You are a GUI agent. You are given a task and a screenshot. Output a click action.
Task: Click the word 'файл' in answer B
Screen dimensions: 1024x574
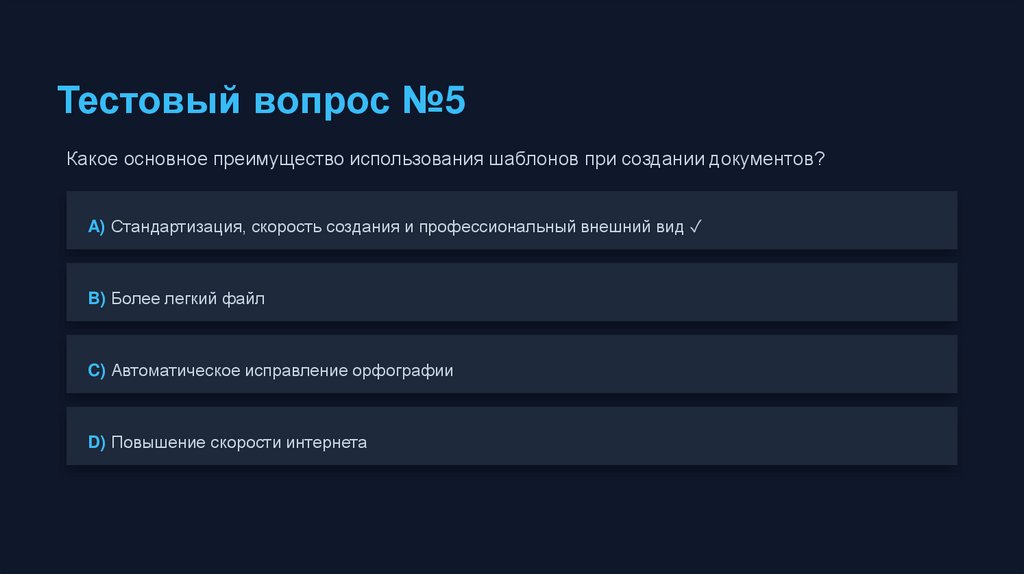[x=244, y=299]
